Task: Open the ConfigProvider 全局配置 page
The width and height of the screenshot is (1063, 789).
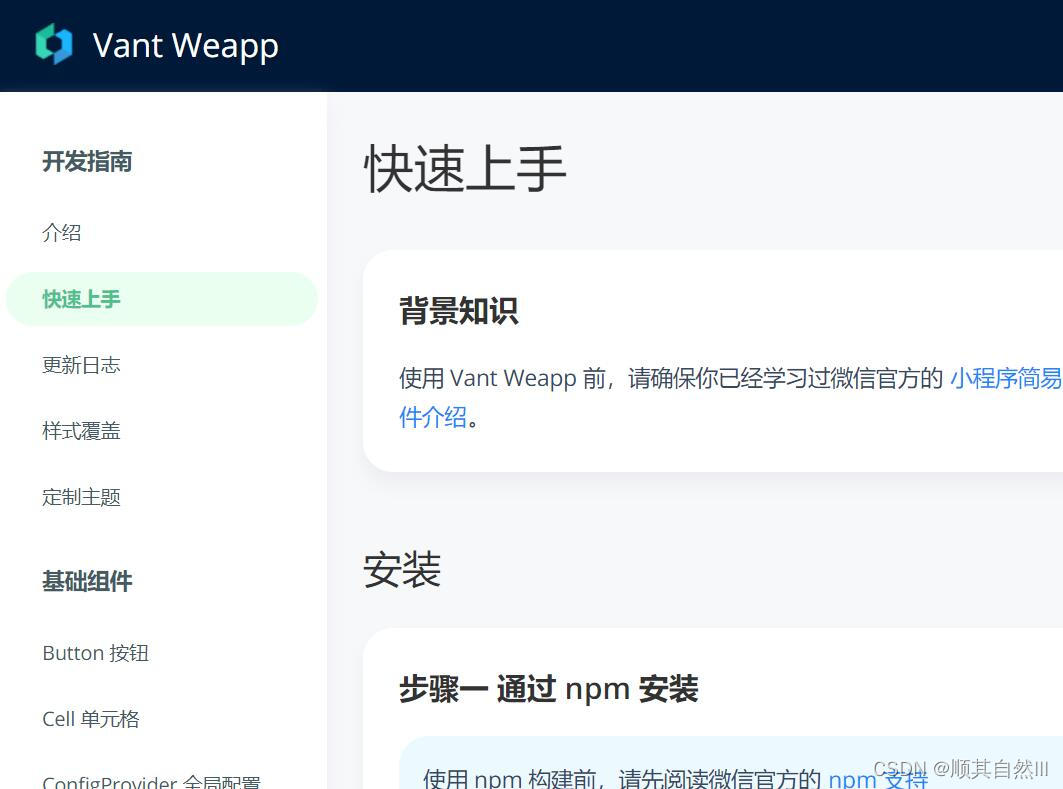Action: [x=152, y=780]
